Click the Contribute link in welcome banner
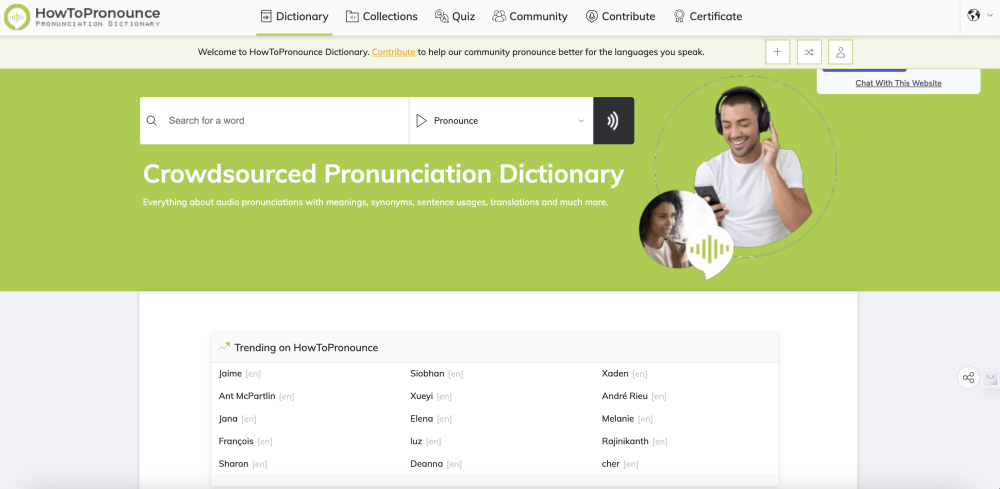 (393, 52)
